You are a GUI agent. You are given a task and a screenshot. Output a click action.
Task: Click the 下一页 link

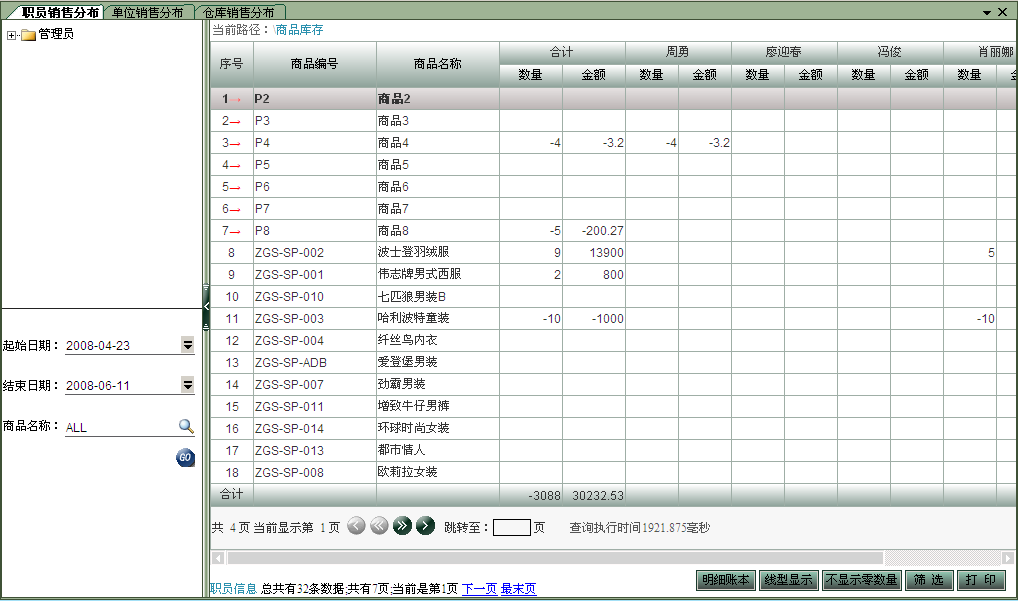point(479,589)
